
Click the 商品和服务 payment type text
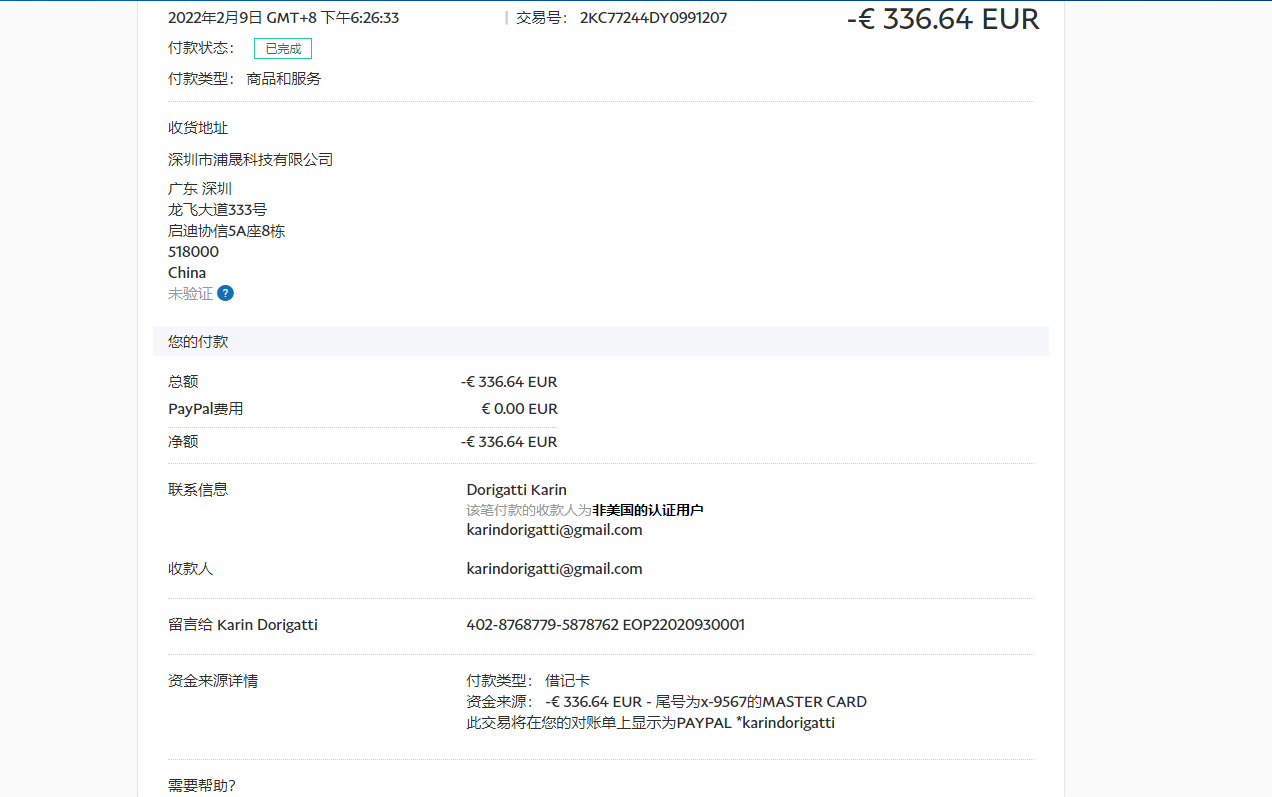pyautogui.click(x=284, y=78)
